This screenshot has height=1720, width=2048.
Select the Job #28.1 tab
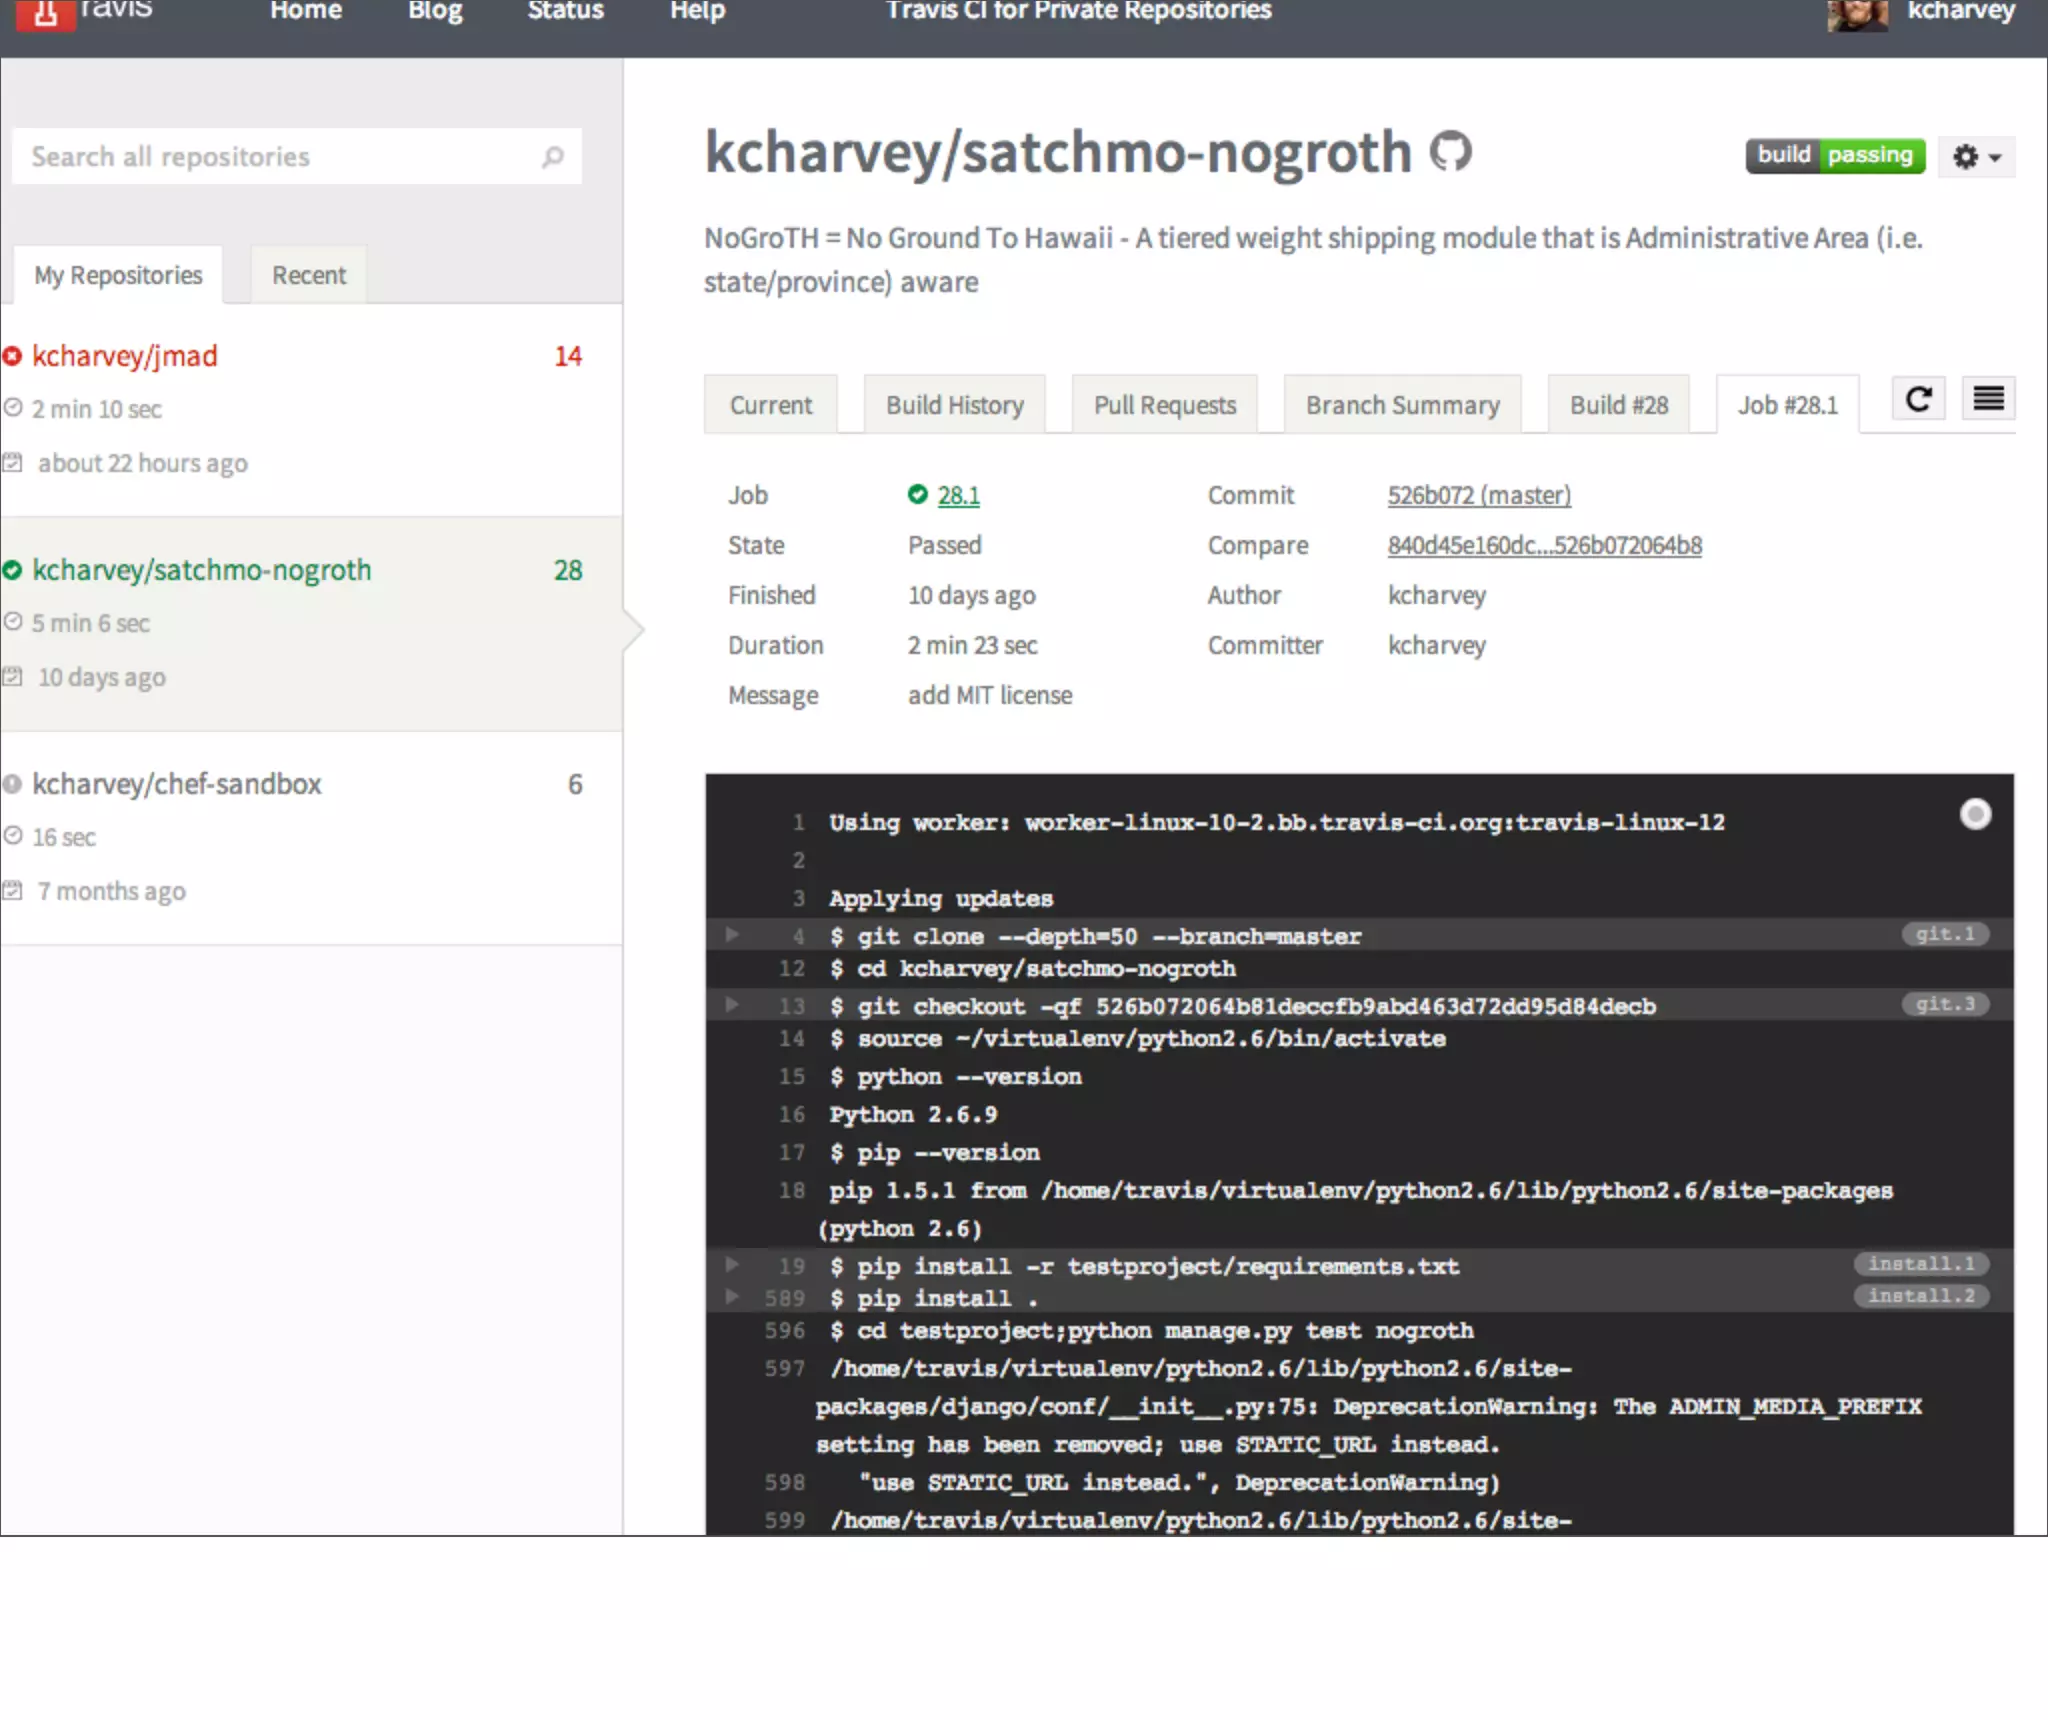click(x=1788, y=405)
